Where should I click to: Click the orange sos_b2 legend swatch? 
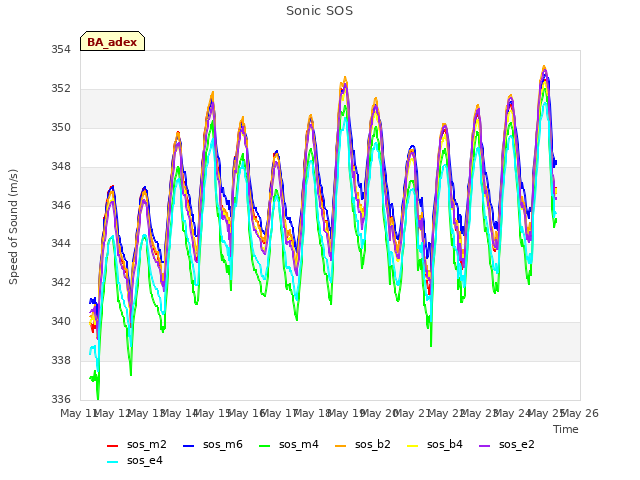(340, 446)
